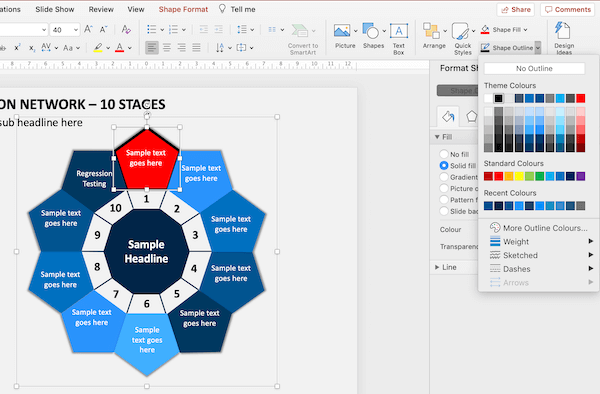Select Gradient fill radio option
This screenshot has height=394, width=600.
pos(444,177)
